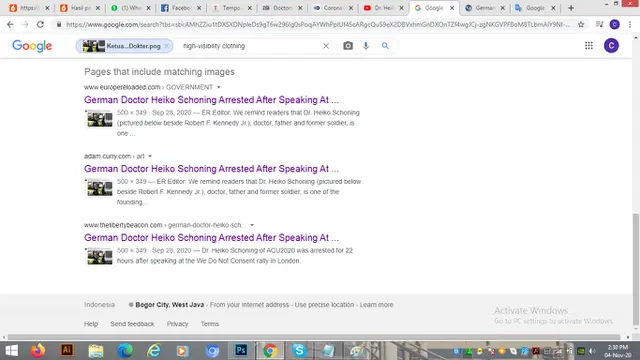This screenshot has width=640, height=360.
Task: Open Photoshop from the taskbar
Action: (x=241, y=350)
